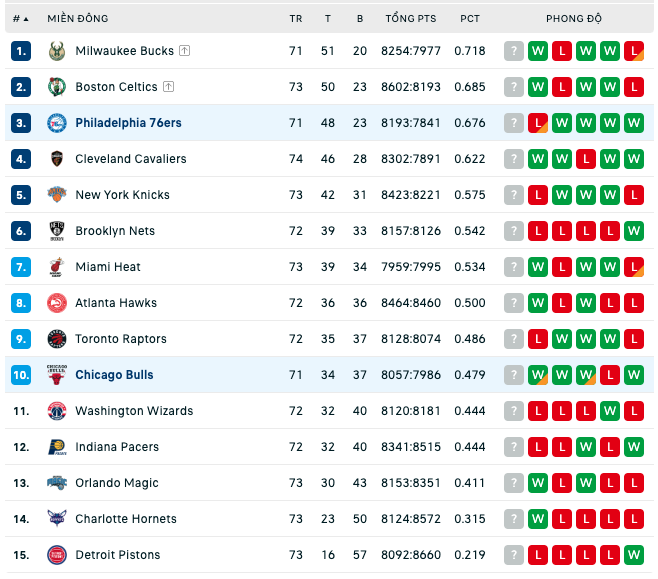Select the Cleveland Cavaliers logo
This screenshot has height=579, width=658.
[x=57, y=159]
